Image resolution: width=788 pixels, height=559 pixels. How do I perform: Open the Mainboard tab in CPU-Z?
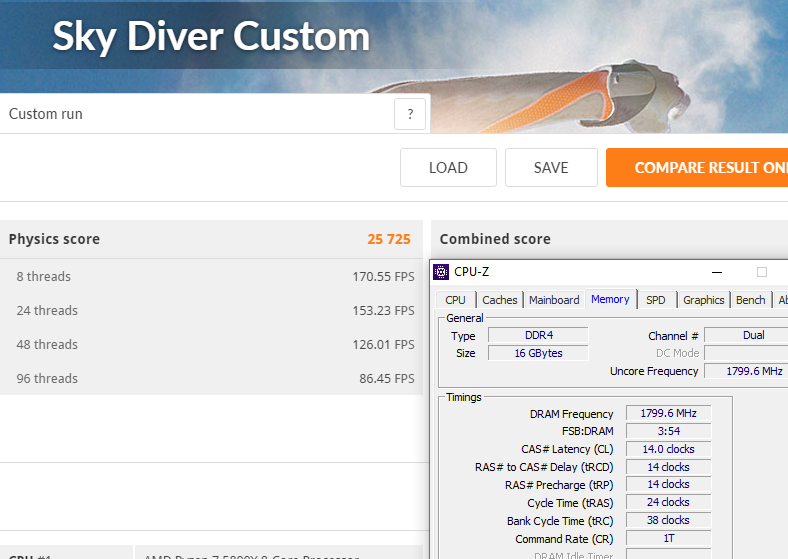pos(554,300)
